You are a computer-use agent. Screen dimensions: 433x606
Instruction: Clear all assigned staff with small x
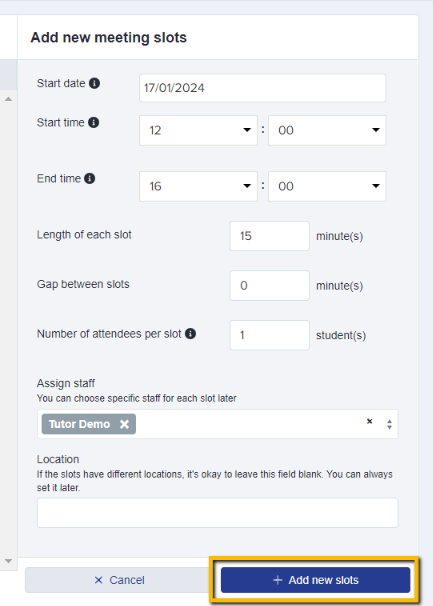pos(370,421)
